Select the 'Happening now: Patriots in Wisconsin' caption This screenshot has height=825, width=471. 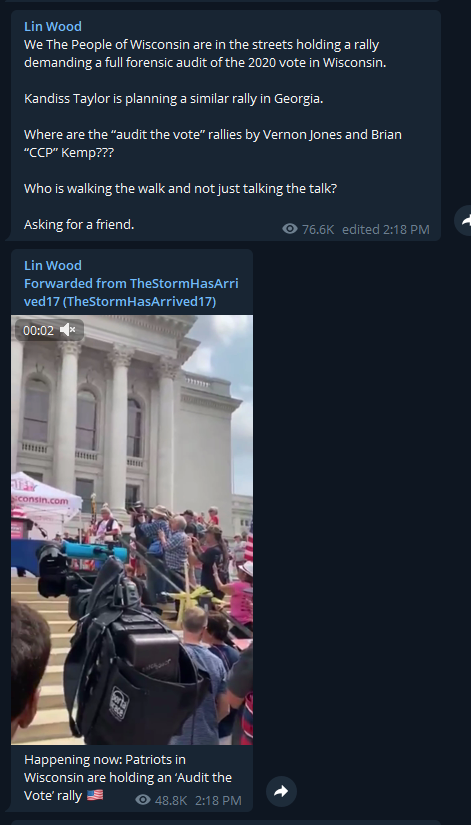click(x=128, y=777)
